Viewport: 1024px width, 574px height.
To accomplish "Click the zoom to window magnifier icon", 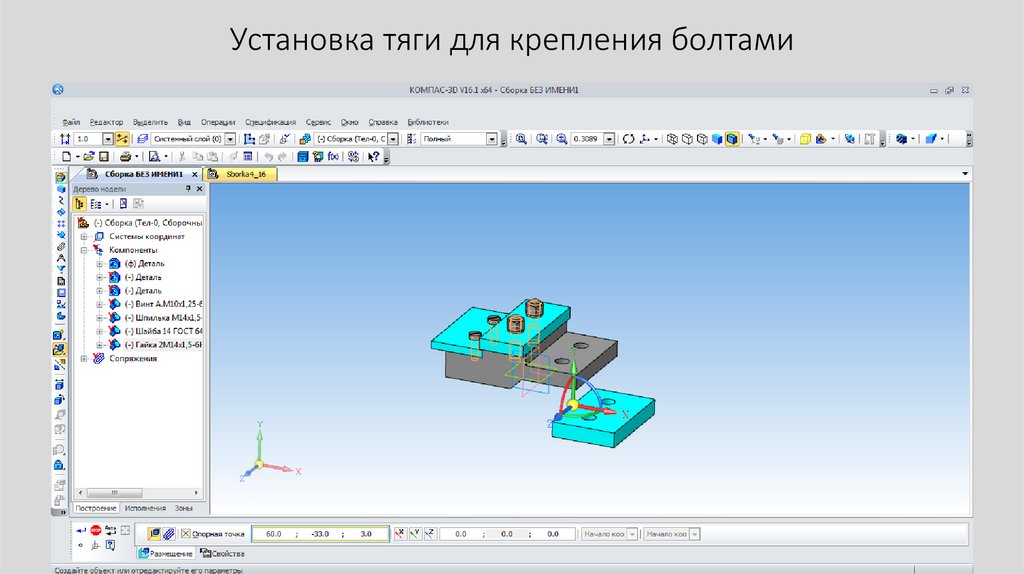I will click(521, 139).
